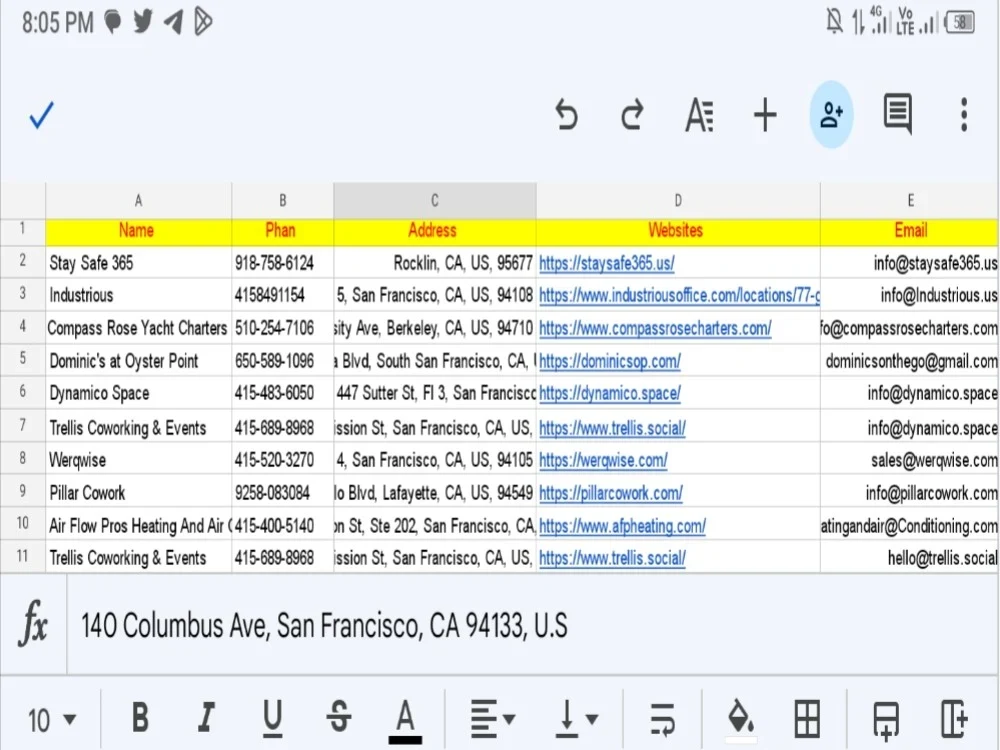Open the text format options icon
The height and width of the screenshot is (750, 1000).
coord(700,115)
